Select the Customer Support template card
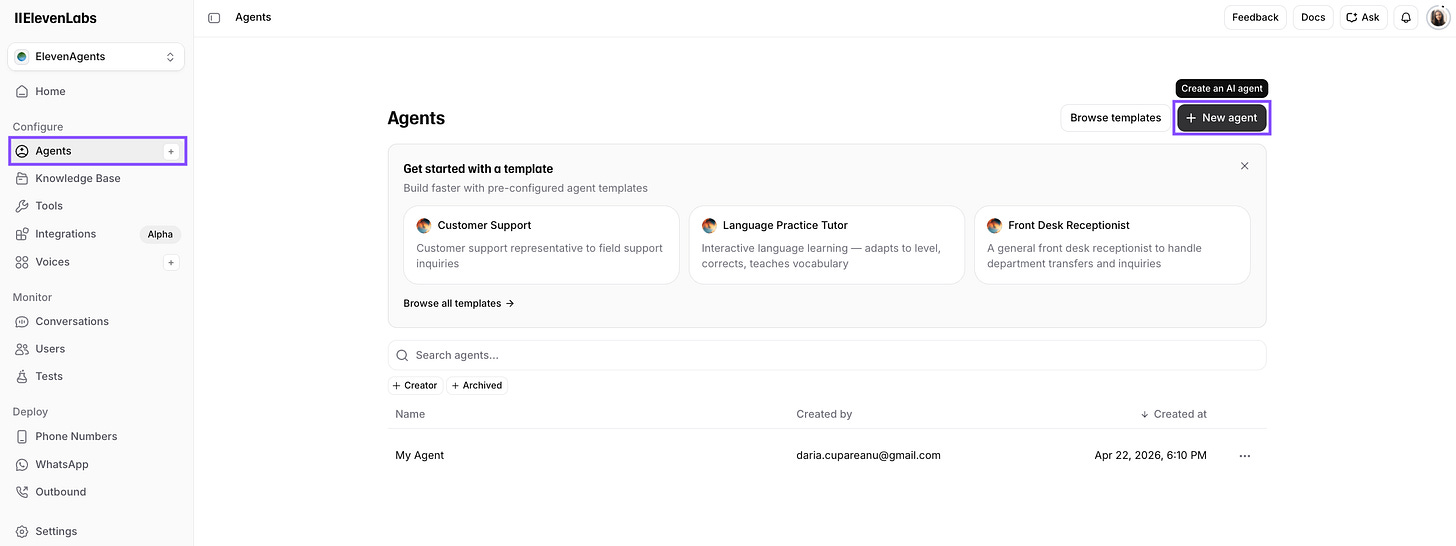The image size is (1456, 546). [x=541, y=245]
